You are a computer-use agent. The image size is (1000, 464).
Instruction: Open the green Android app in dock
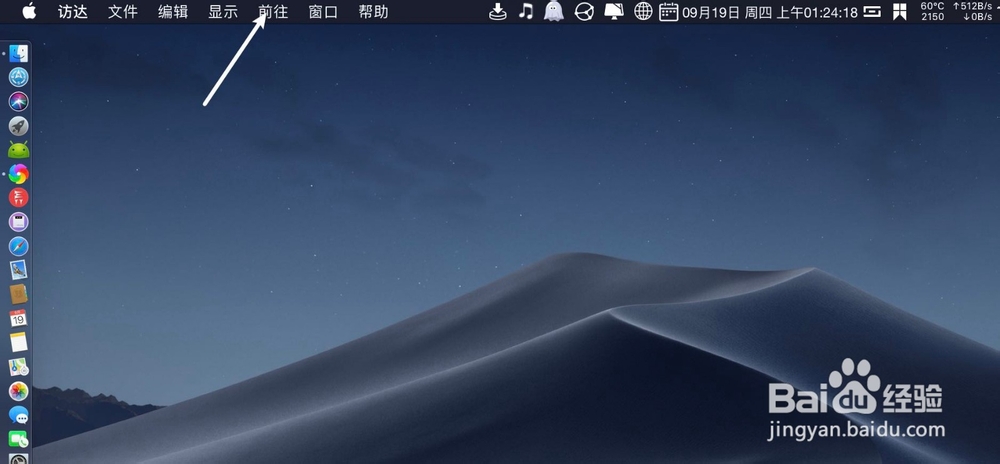click(18, 150)
